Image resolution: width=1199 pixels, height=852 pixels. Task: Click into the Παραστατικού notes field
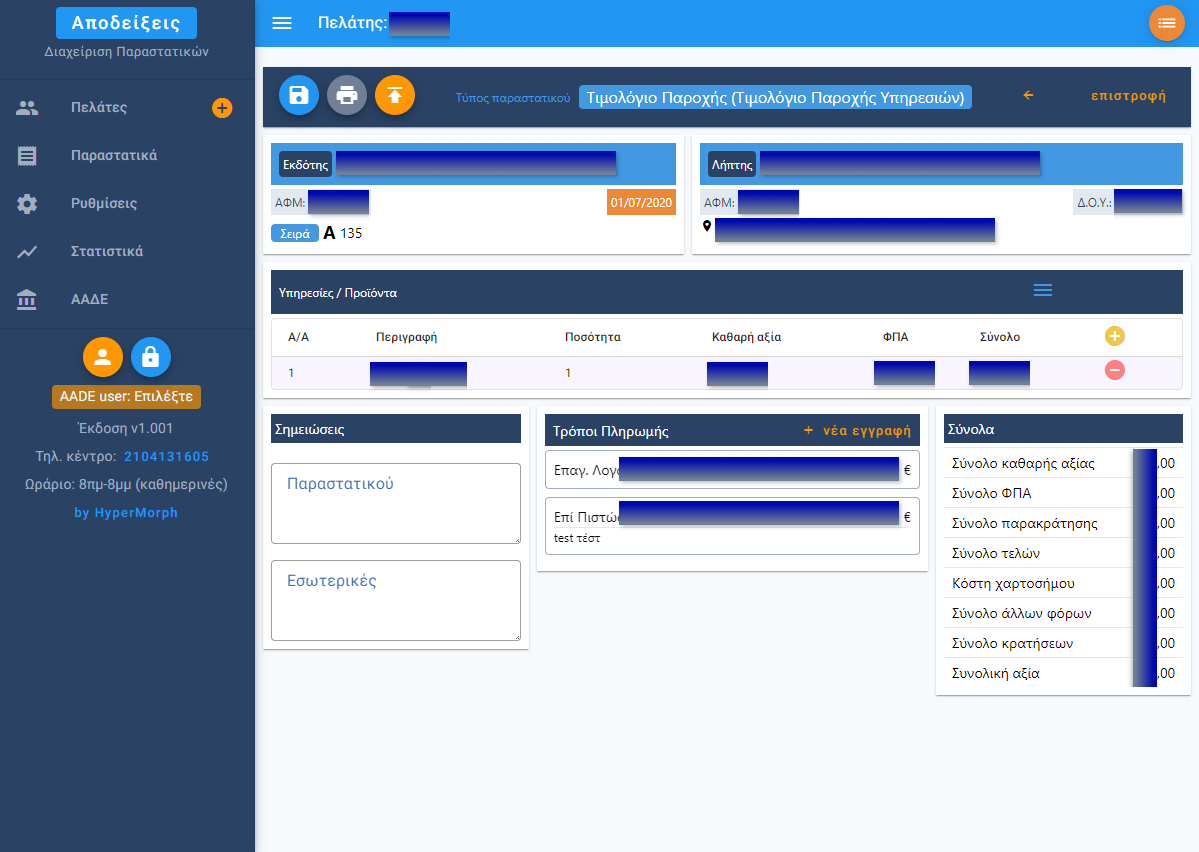tap(395, 503)
